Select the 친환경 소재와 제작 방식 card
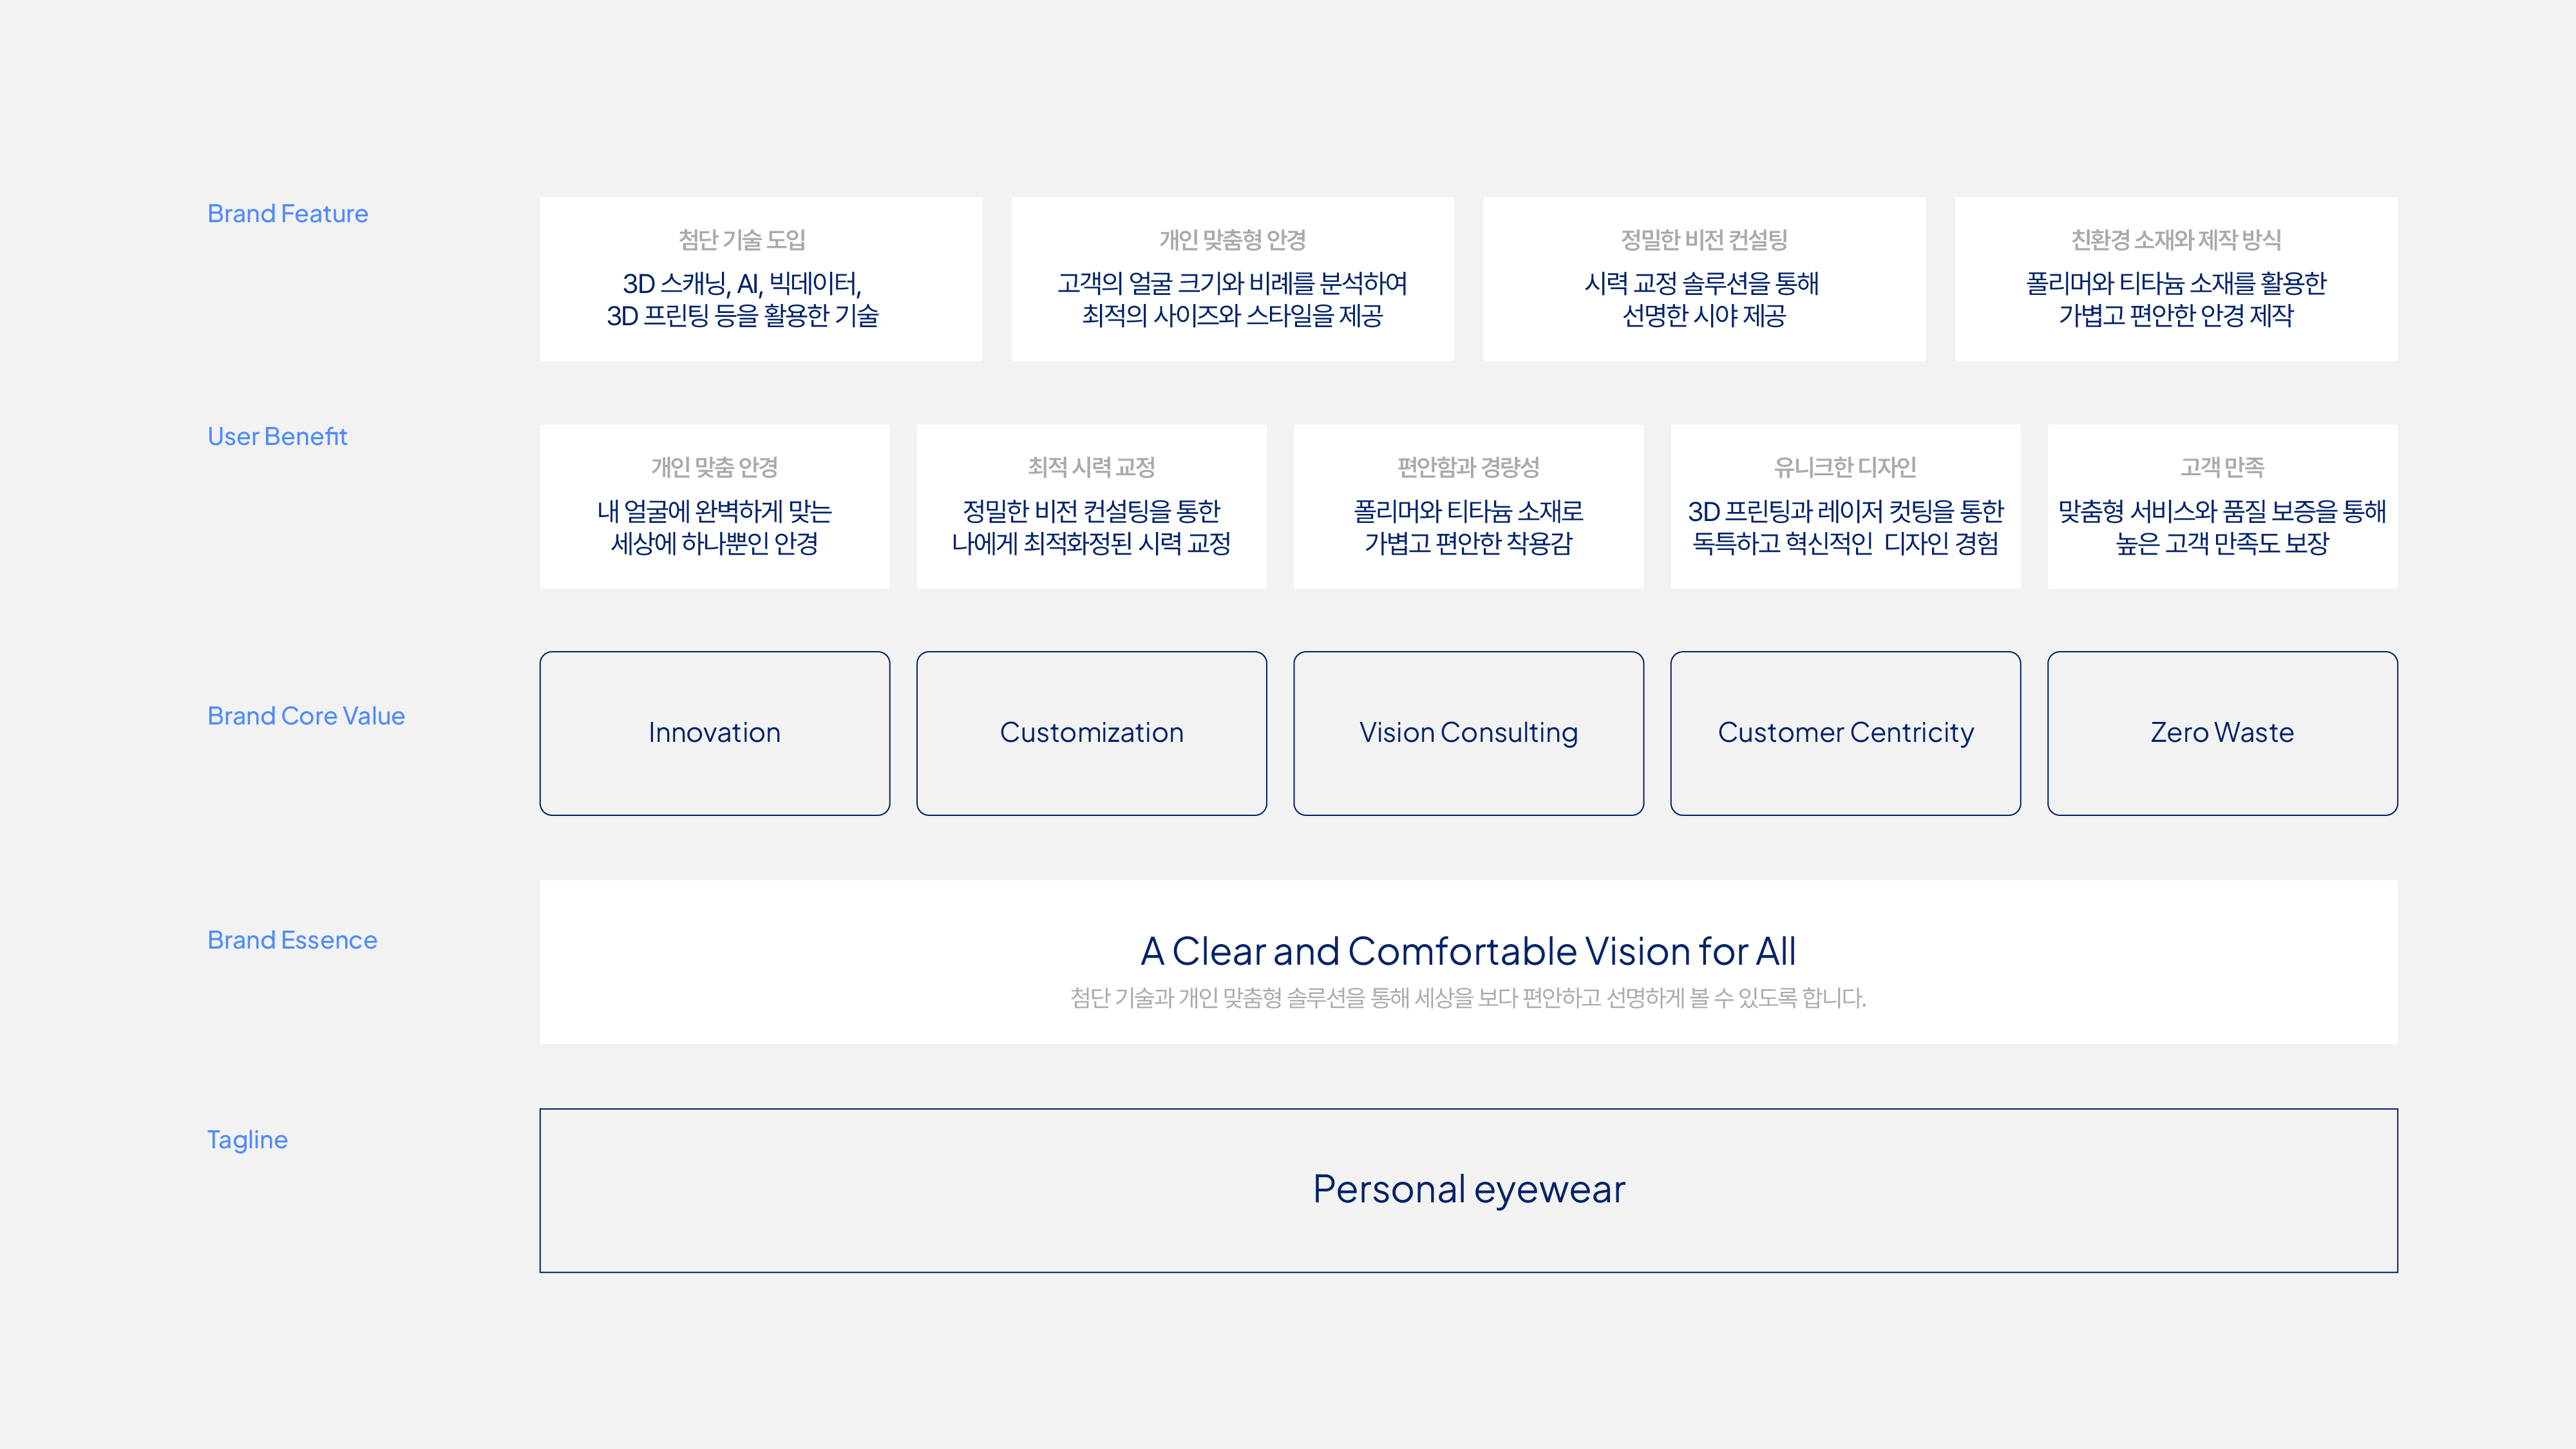The height and width of the screenshot is (1449, 2576). tap(2175, 279)
